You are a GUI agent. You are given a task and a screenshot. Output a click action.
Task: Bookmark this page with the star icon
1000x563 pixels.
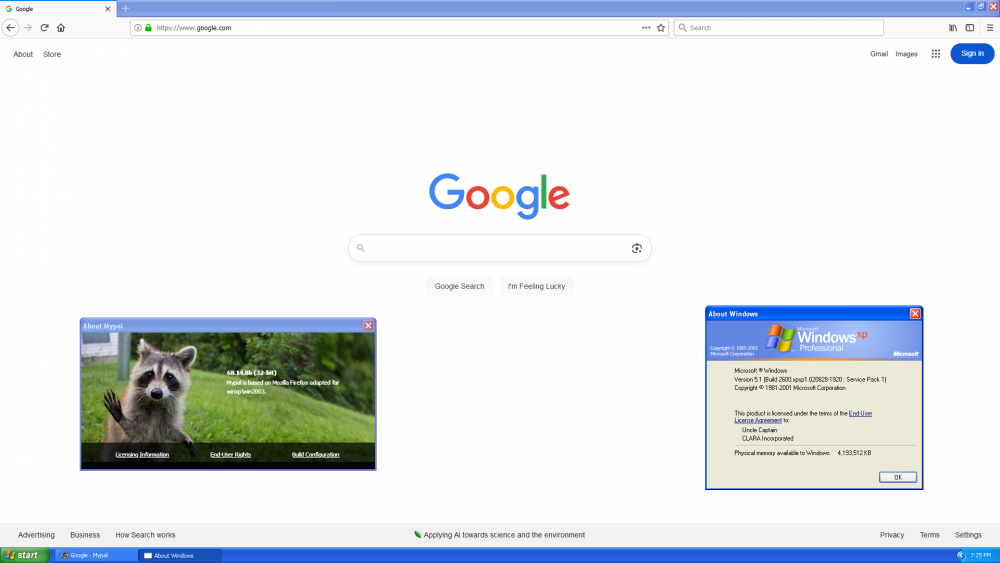(661, 28)
